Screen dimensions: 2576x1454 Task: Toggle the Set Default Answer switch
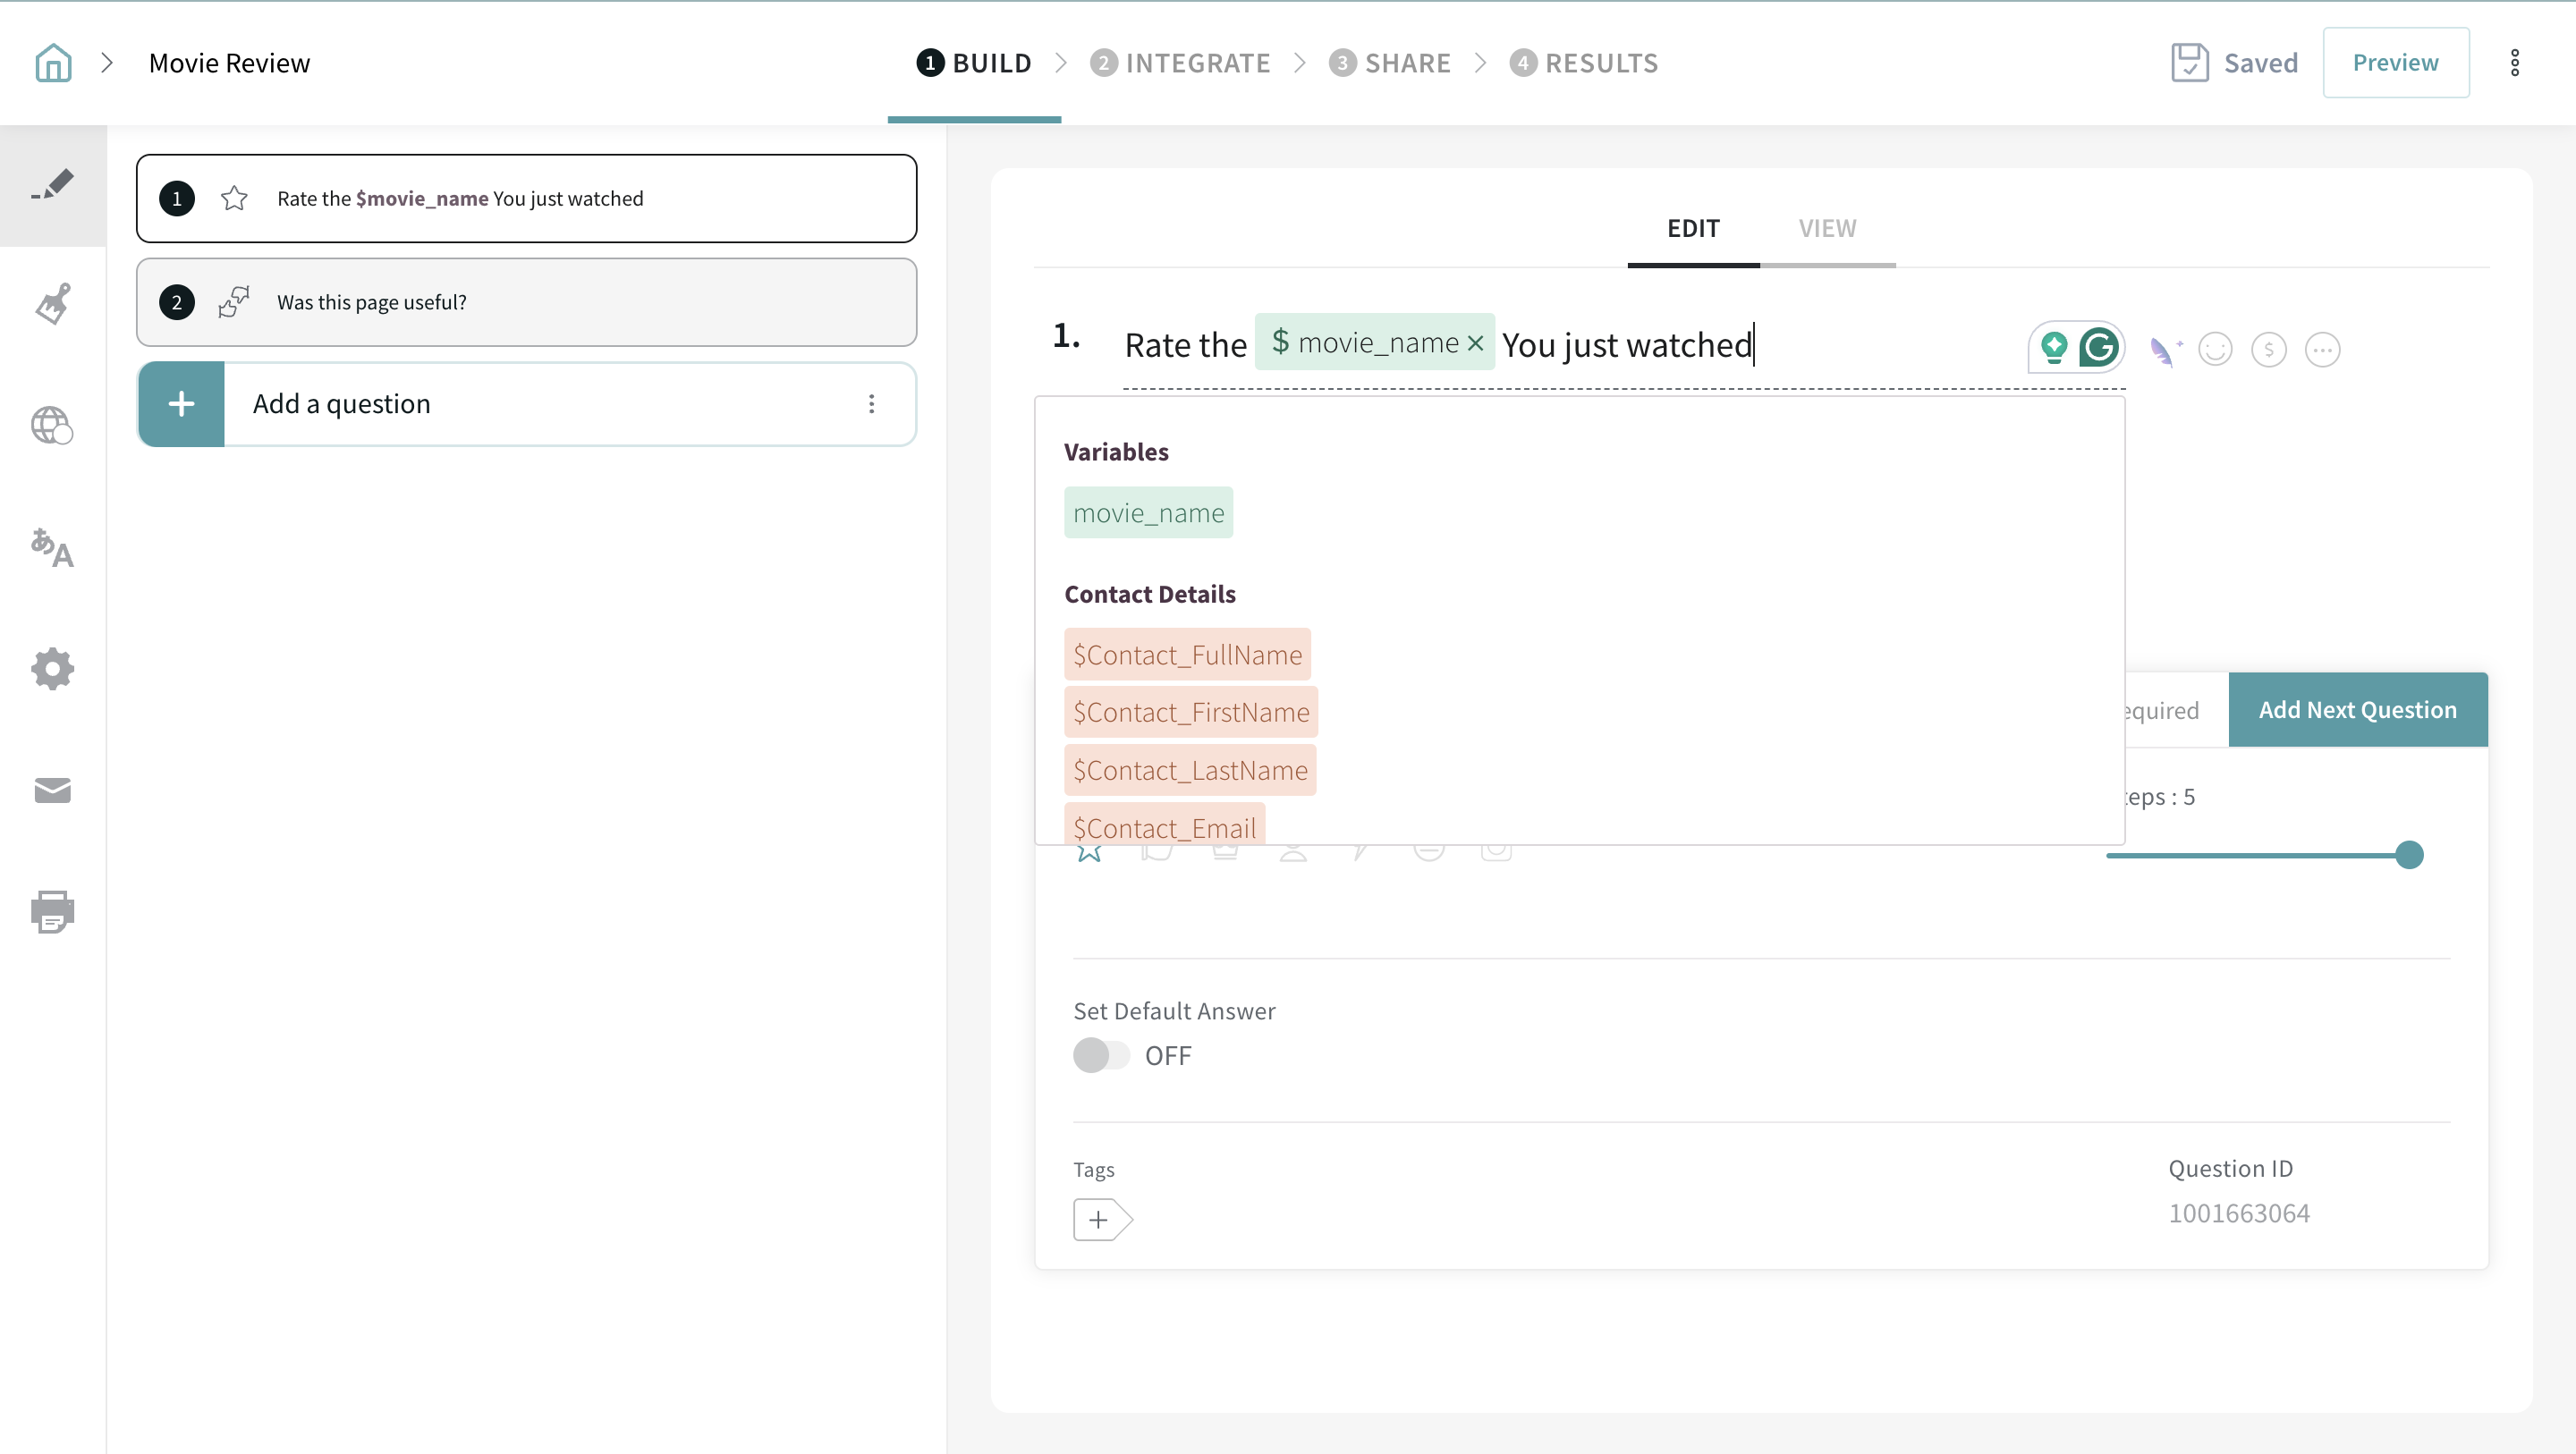coord(1100,1055)
